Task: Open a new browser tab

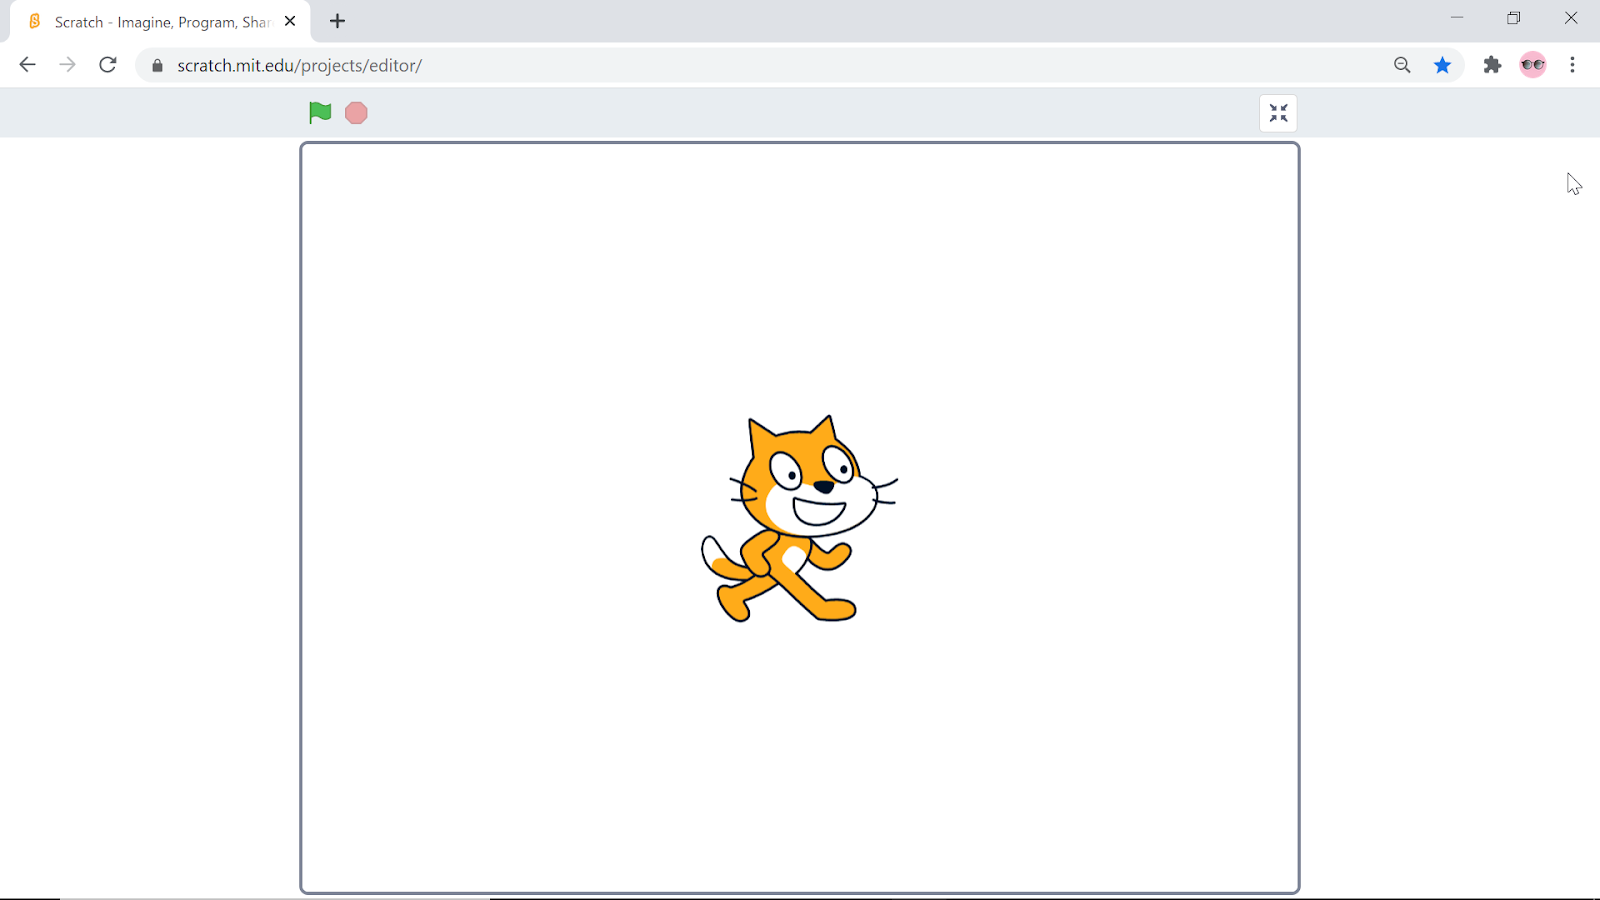Action: click(x=338, y=21)
